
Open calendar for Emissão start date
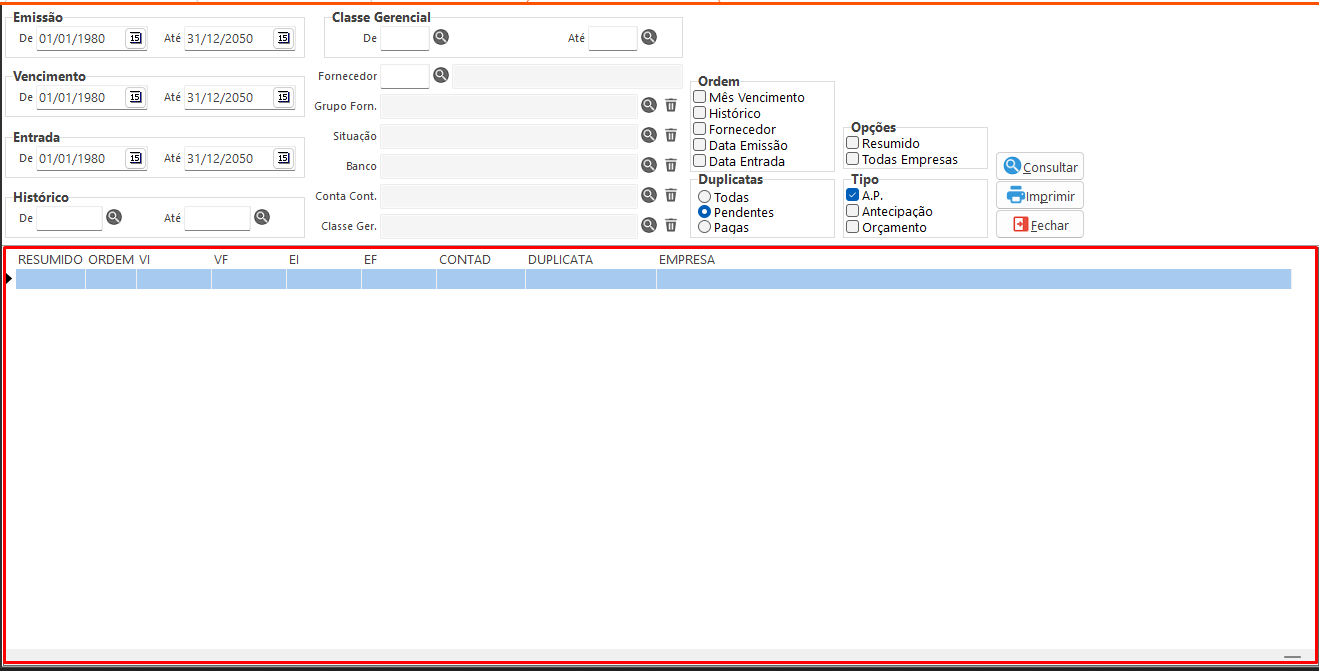tap(135, 38)
